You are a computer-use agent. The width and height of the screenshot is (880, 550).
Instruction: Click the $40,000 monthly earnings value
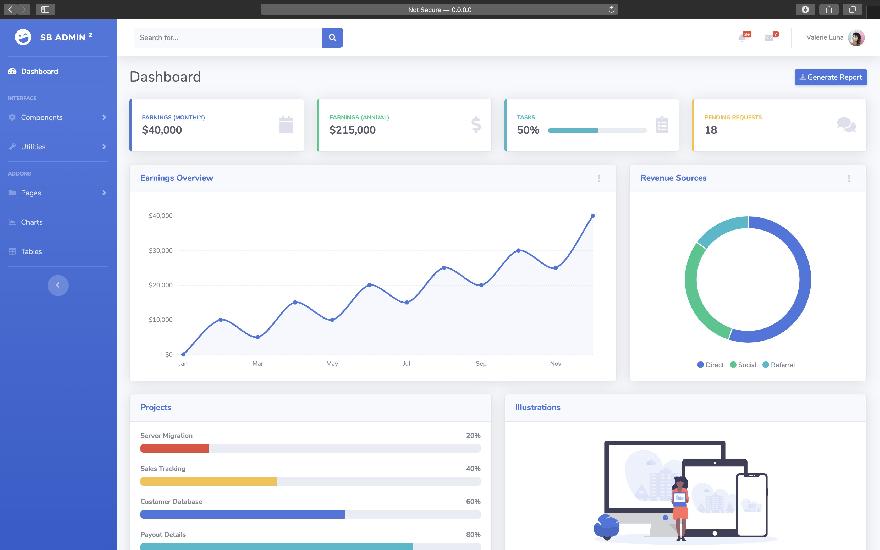162,130
